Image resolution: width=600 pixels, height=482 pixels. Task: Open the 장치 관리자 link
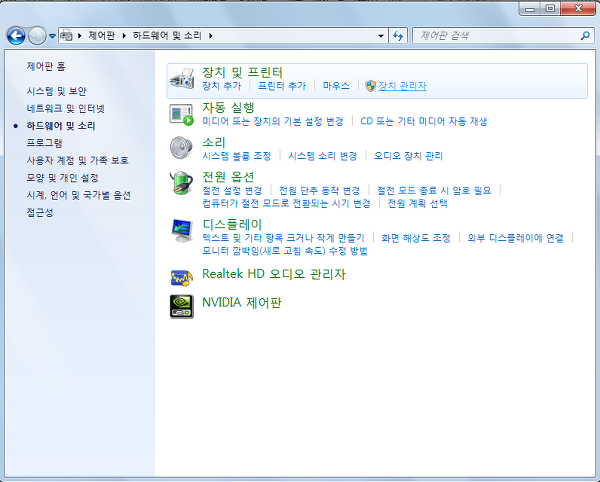pos(402,86)
